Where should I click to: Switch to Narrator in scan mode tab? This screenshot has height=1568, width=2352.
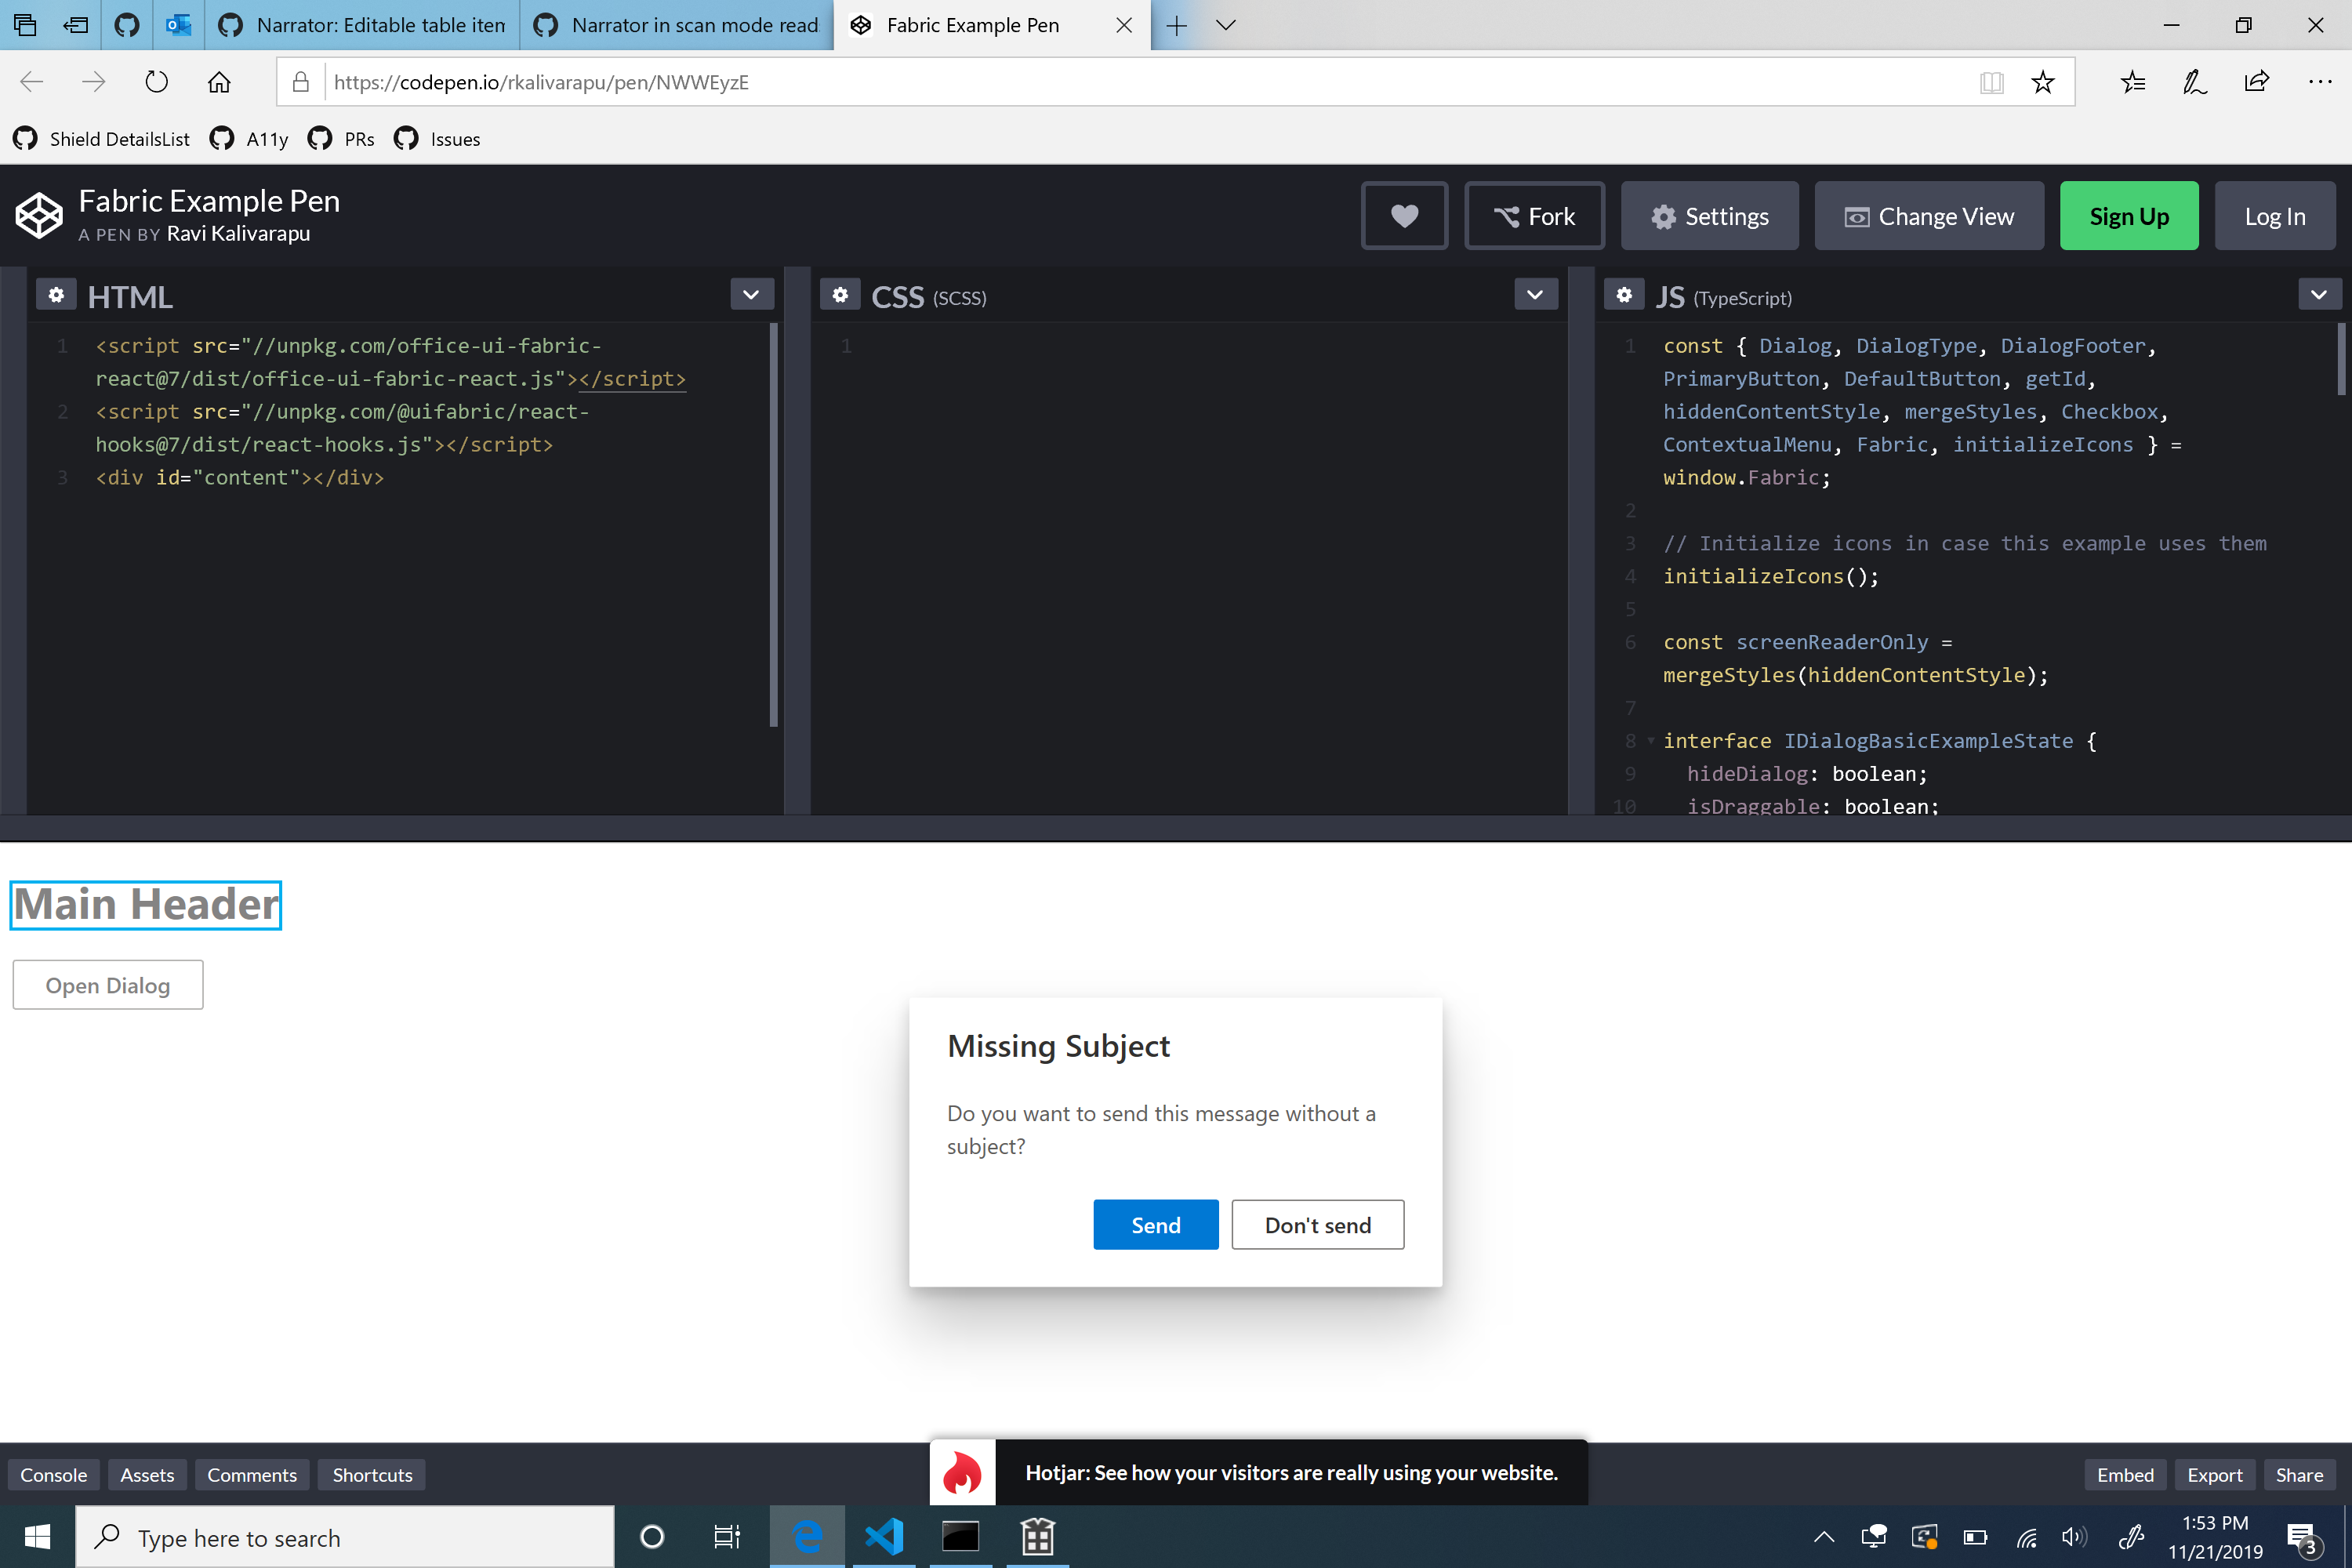677,25
